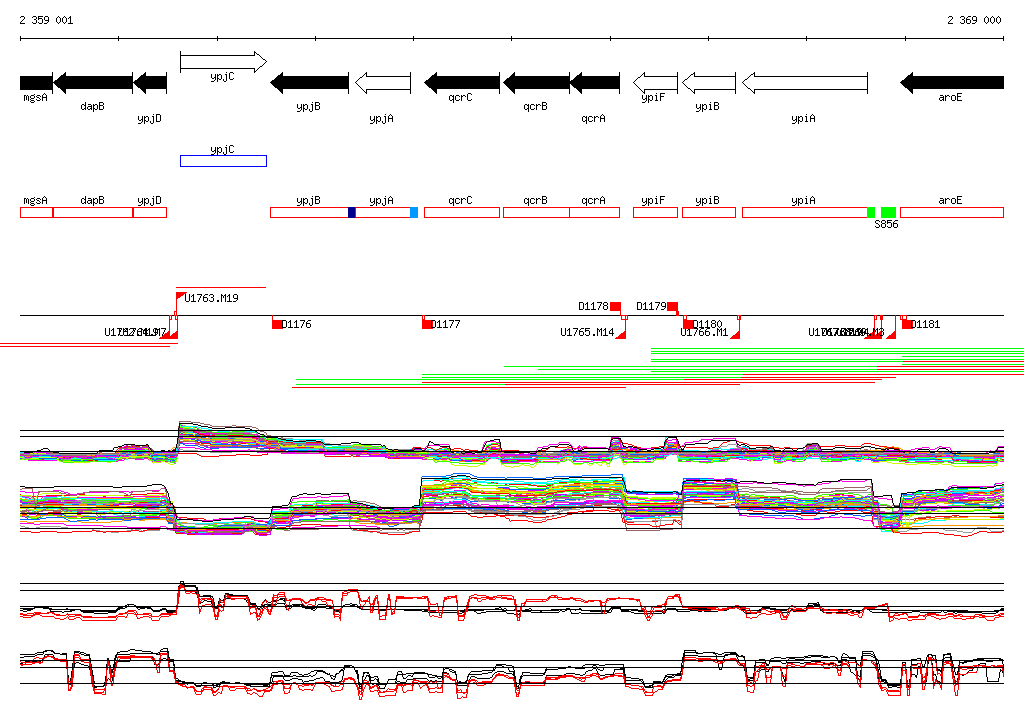
Task: Select the red dapB annotation box
Action: coord(93,212)
